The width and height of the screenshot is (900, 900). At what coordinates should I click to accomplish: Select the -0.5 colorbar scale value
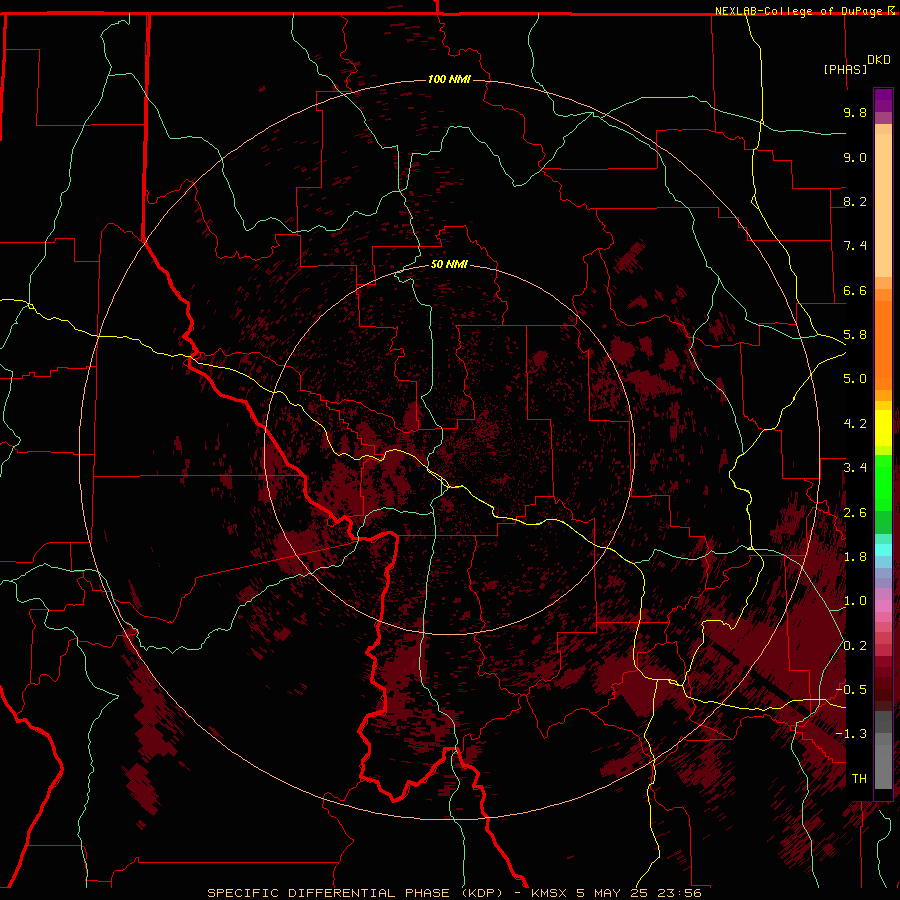[x=852, y=690]
